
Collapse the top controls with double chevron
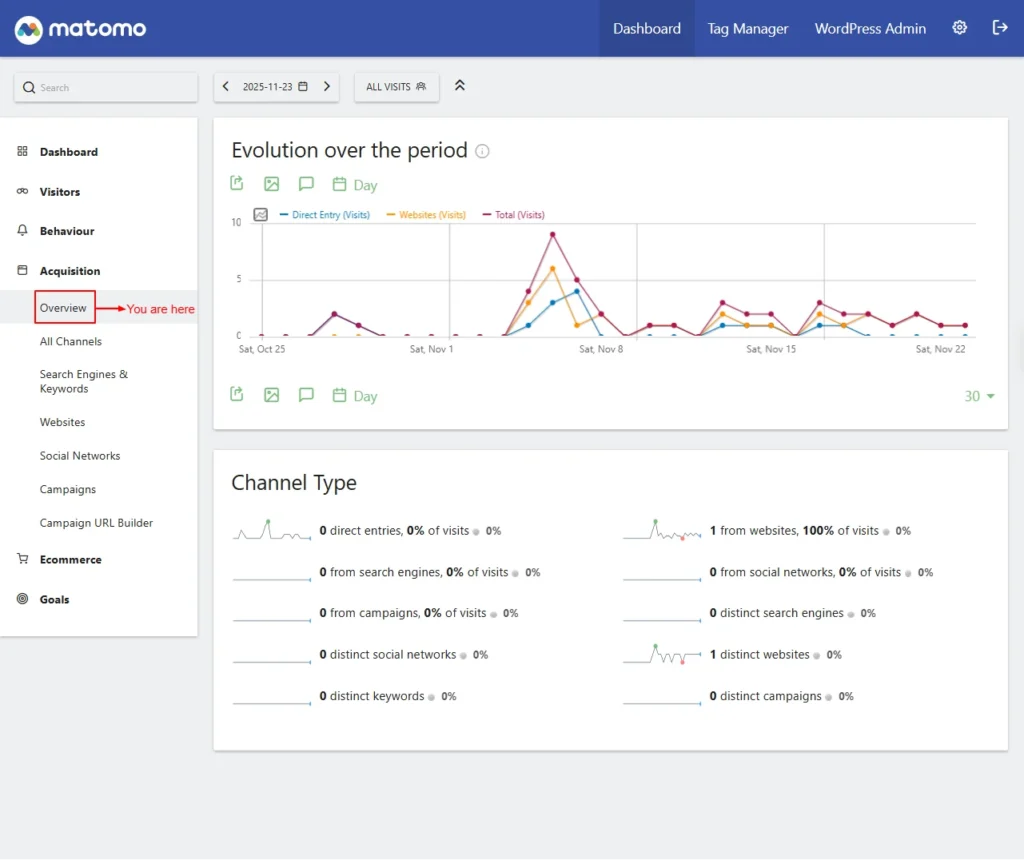pyautogui.click(x=460, y=86)
